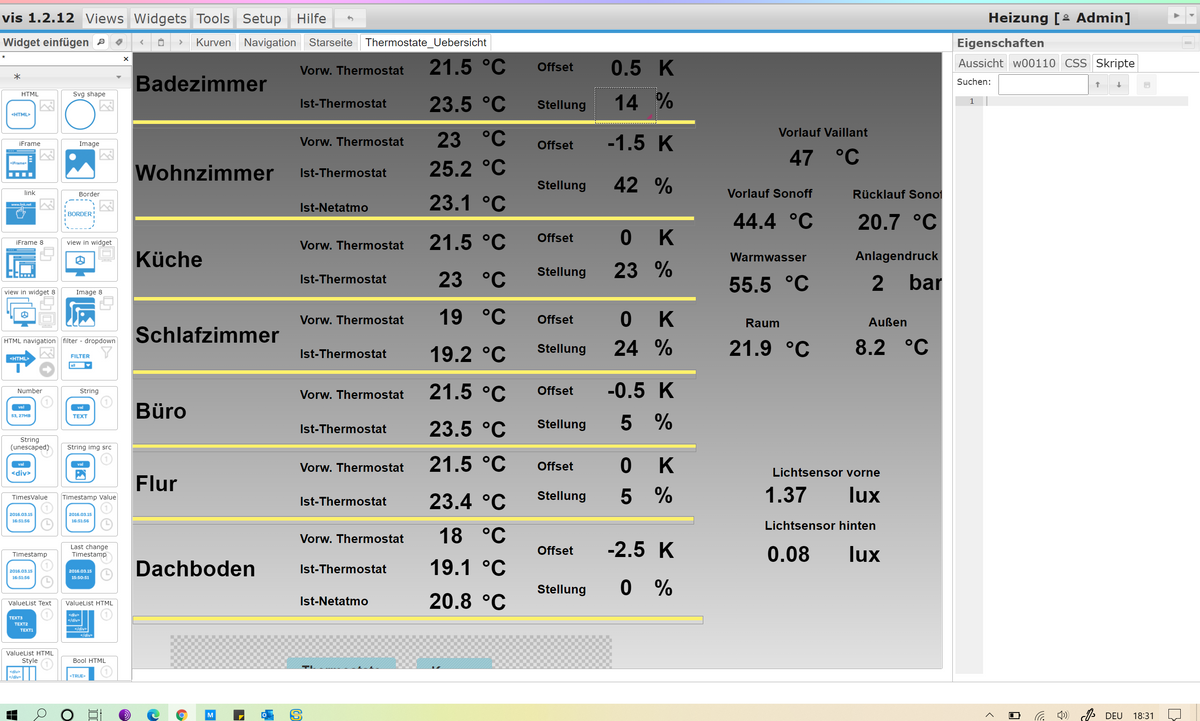Expand hidden system tray icons
Viewport: 1200px width, 721px height.
click(x=989, y=715)
